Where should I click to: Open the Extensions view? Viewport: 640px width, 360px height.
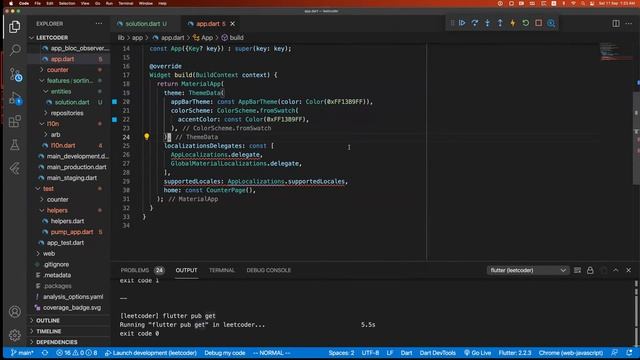tap(15, 121)
